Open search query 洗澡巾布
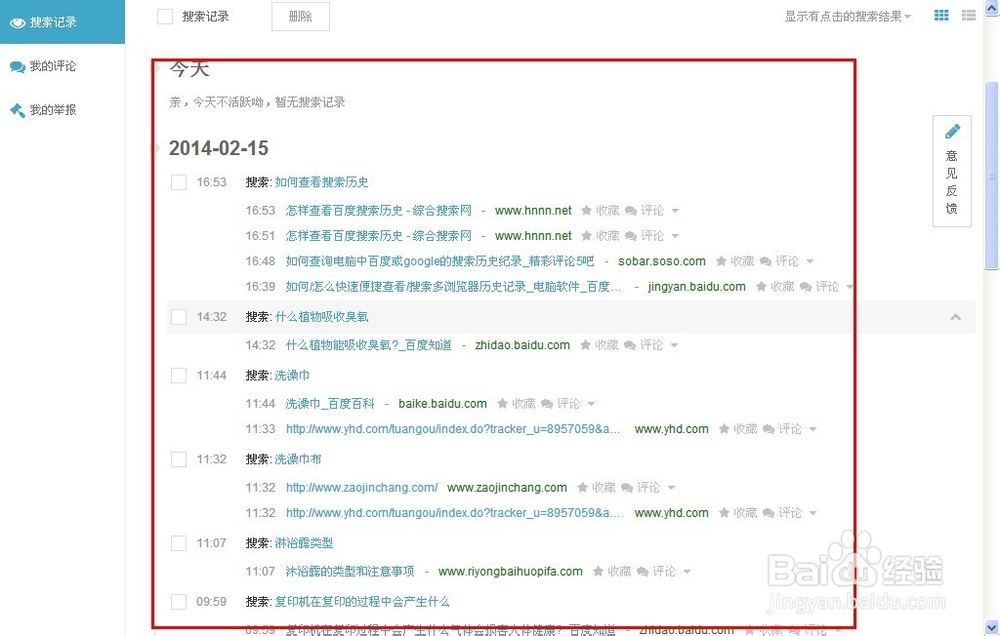The width and height of the screenshot is (1000, 636). tap(298, 459)
